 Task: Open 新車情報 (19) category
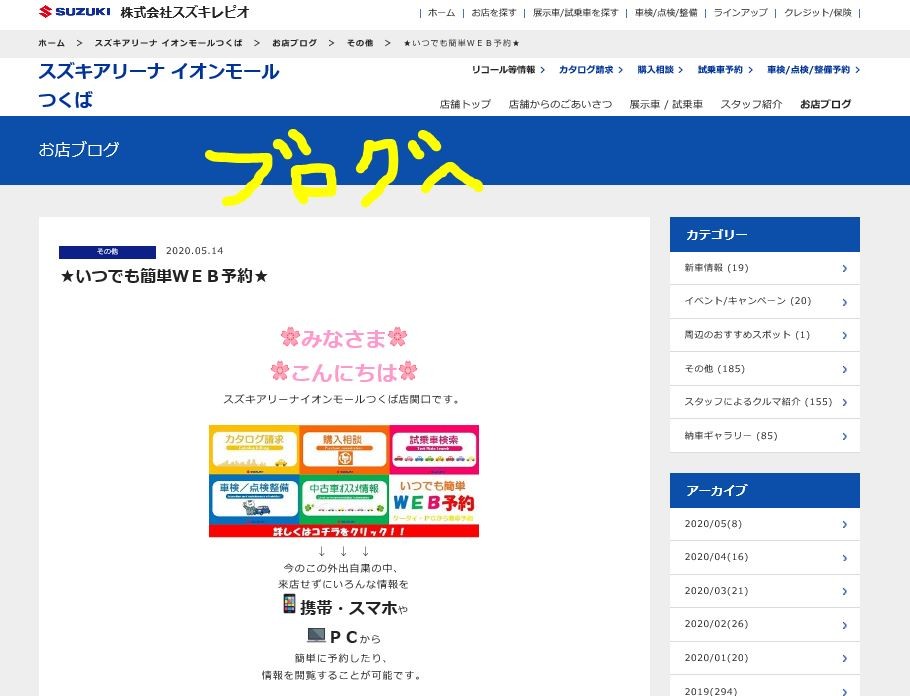(764, 268)
